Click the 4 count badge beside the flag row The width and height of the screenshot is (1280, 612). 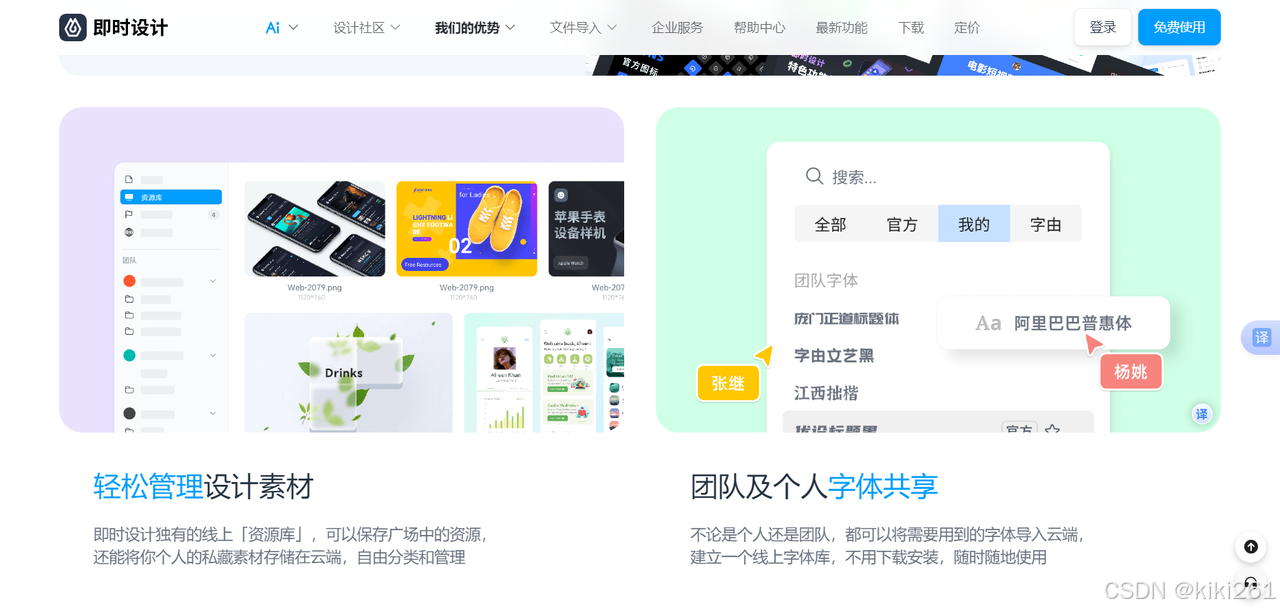[213, 215]
